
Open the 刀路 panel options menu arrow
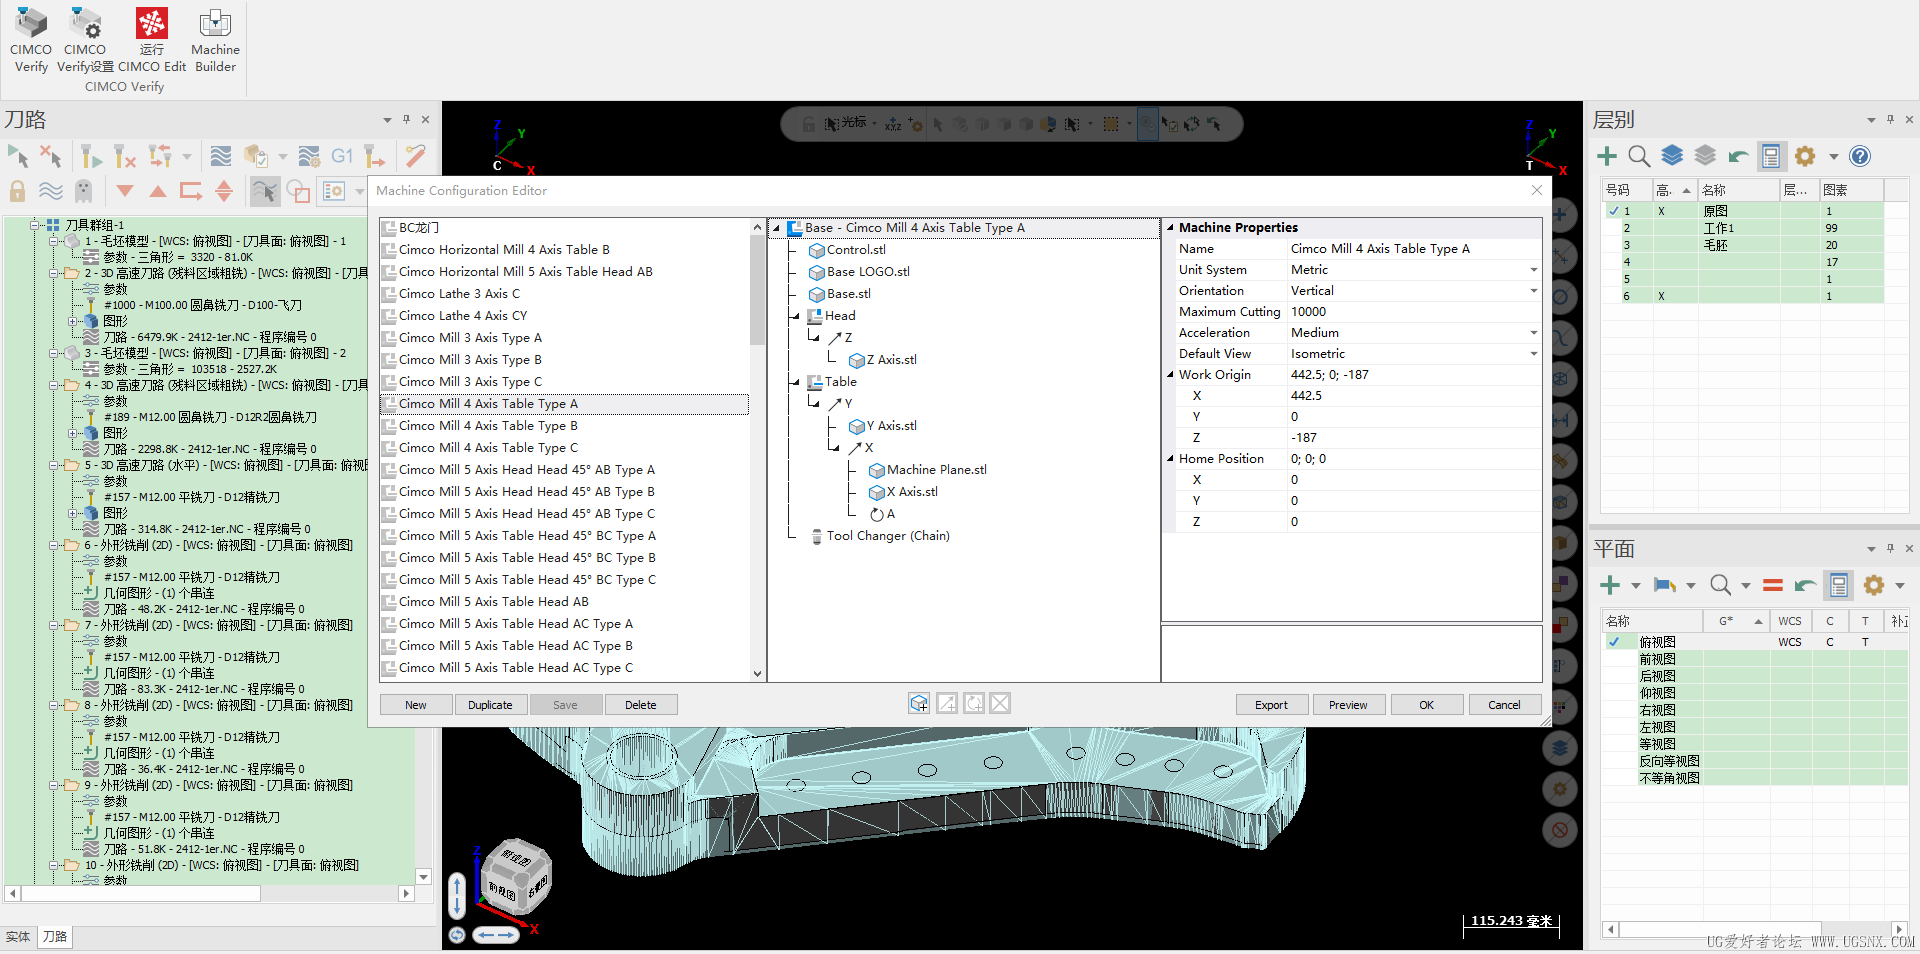point(387,120)
